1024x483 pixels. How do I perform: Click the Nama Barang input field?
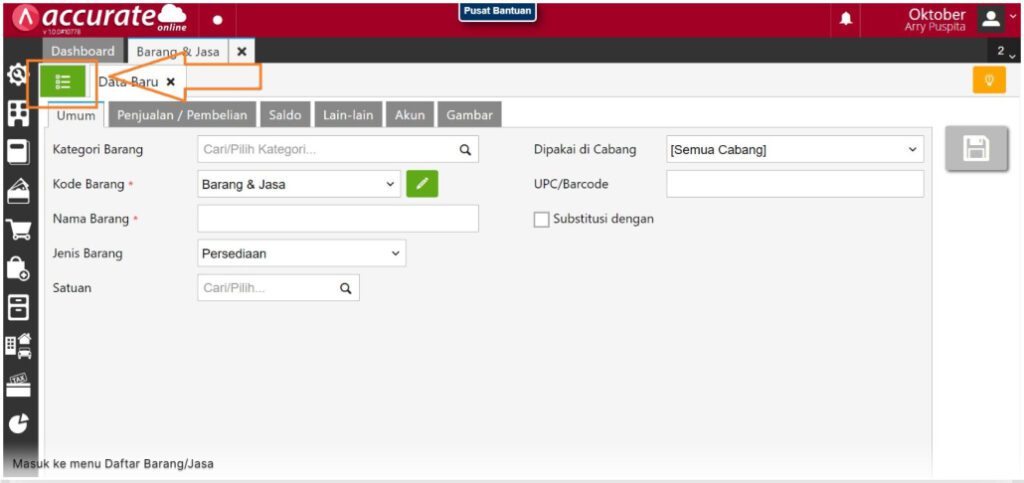[338, 219]
